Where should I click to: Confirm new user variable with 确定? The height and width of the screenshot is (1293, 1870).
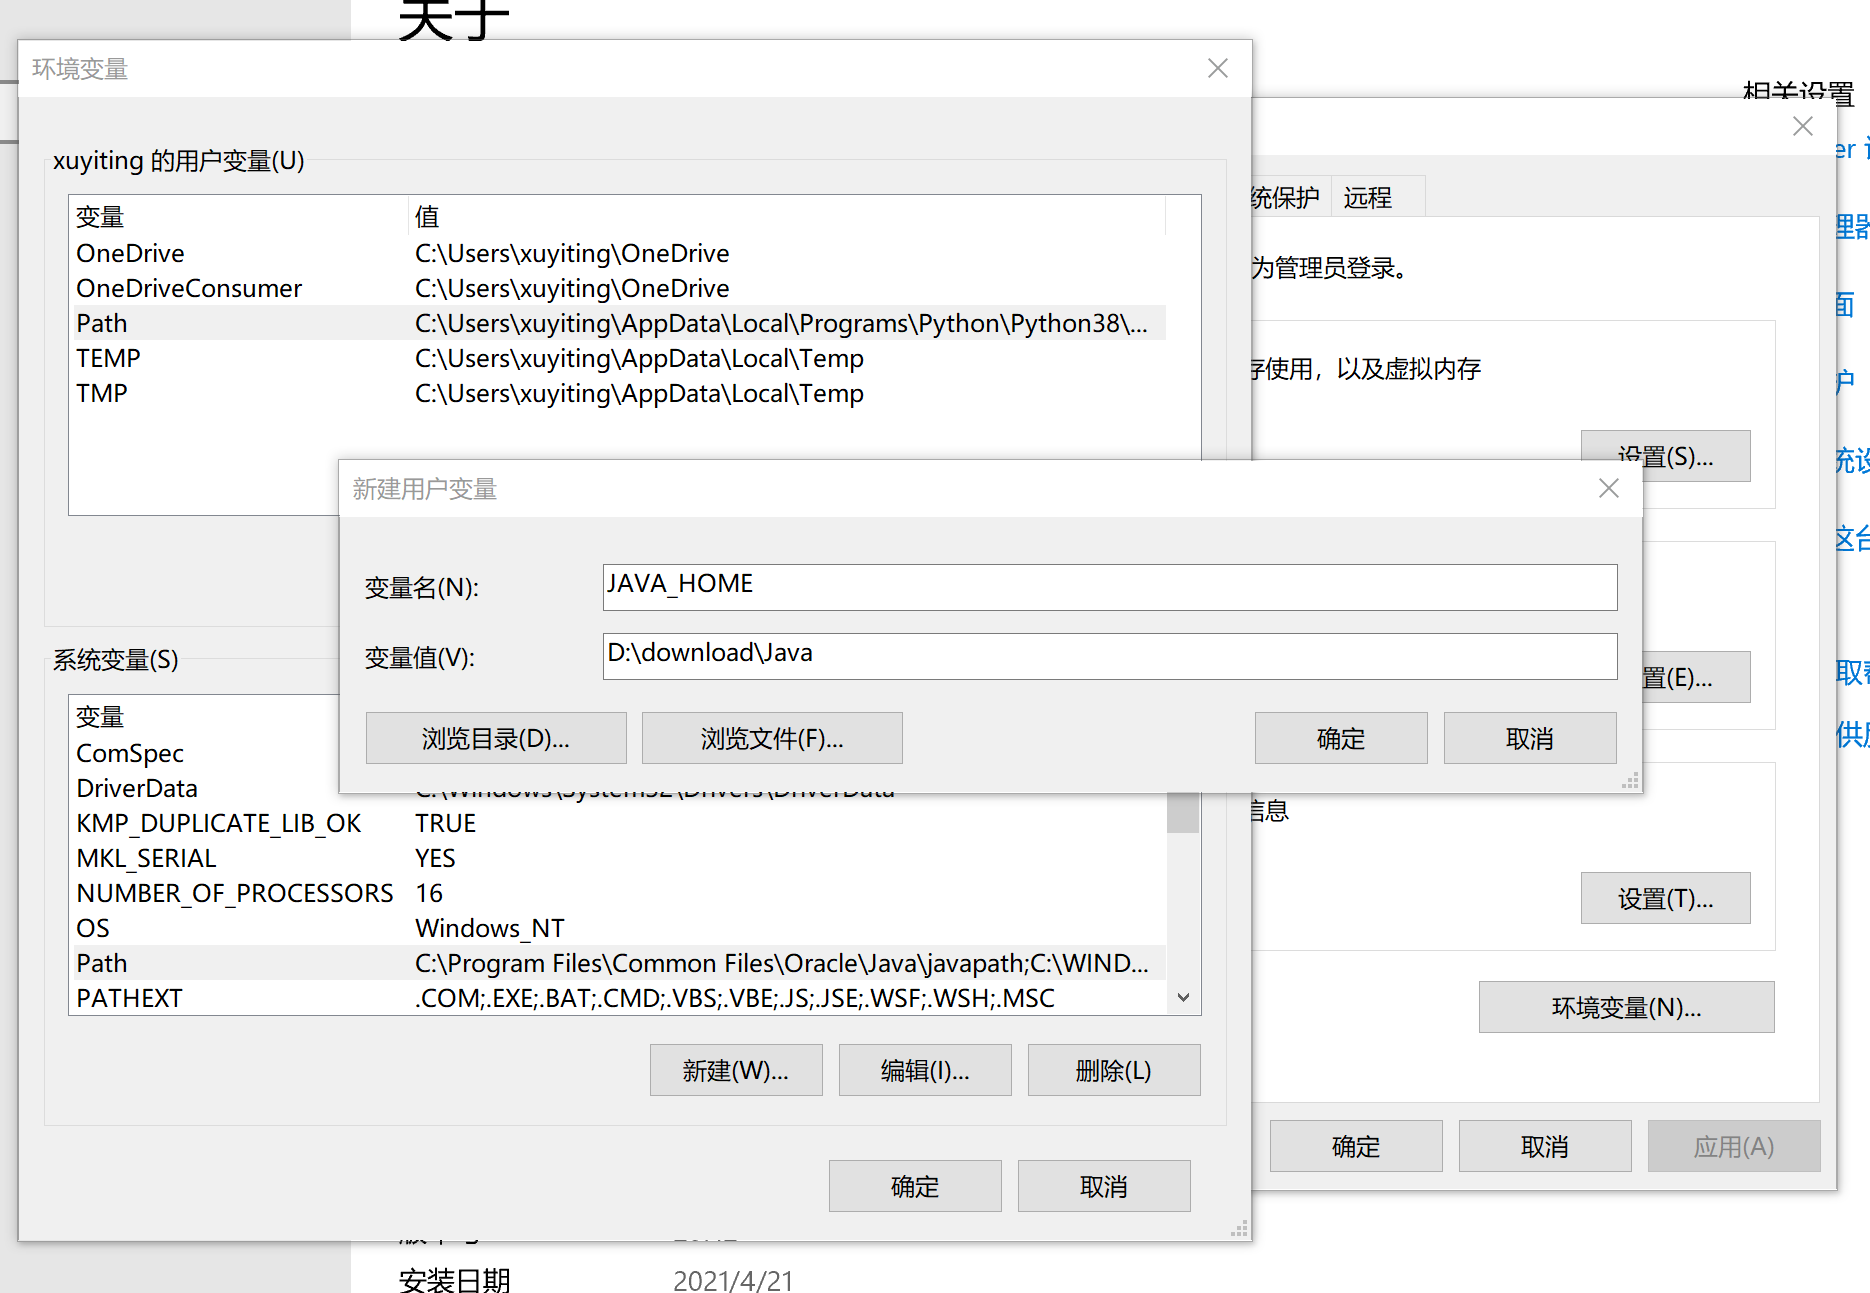pos(1341,738)
